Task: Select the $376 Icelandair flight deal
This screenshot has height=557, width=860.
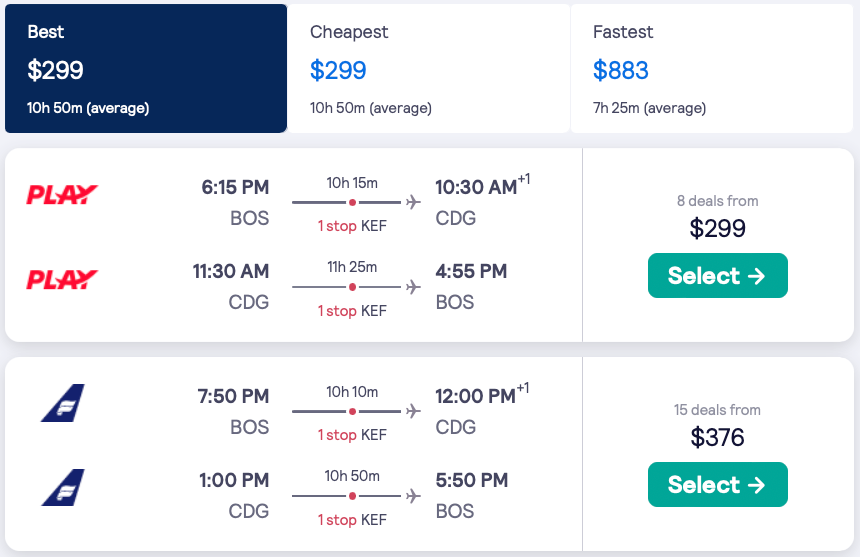Action: (717, 485)
